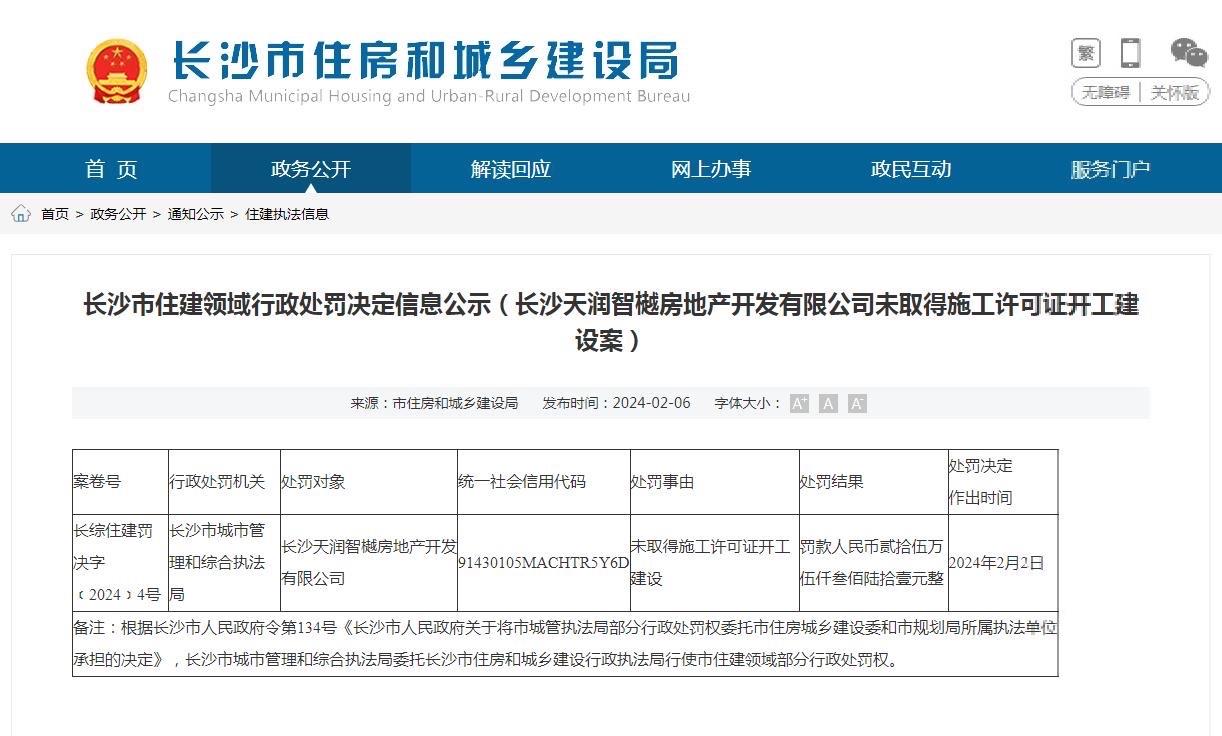Open the 服务门户 navigation tab

tap(1111, 169)
